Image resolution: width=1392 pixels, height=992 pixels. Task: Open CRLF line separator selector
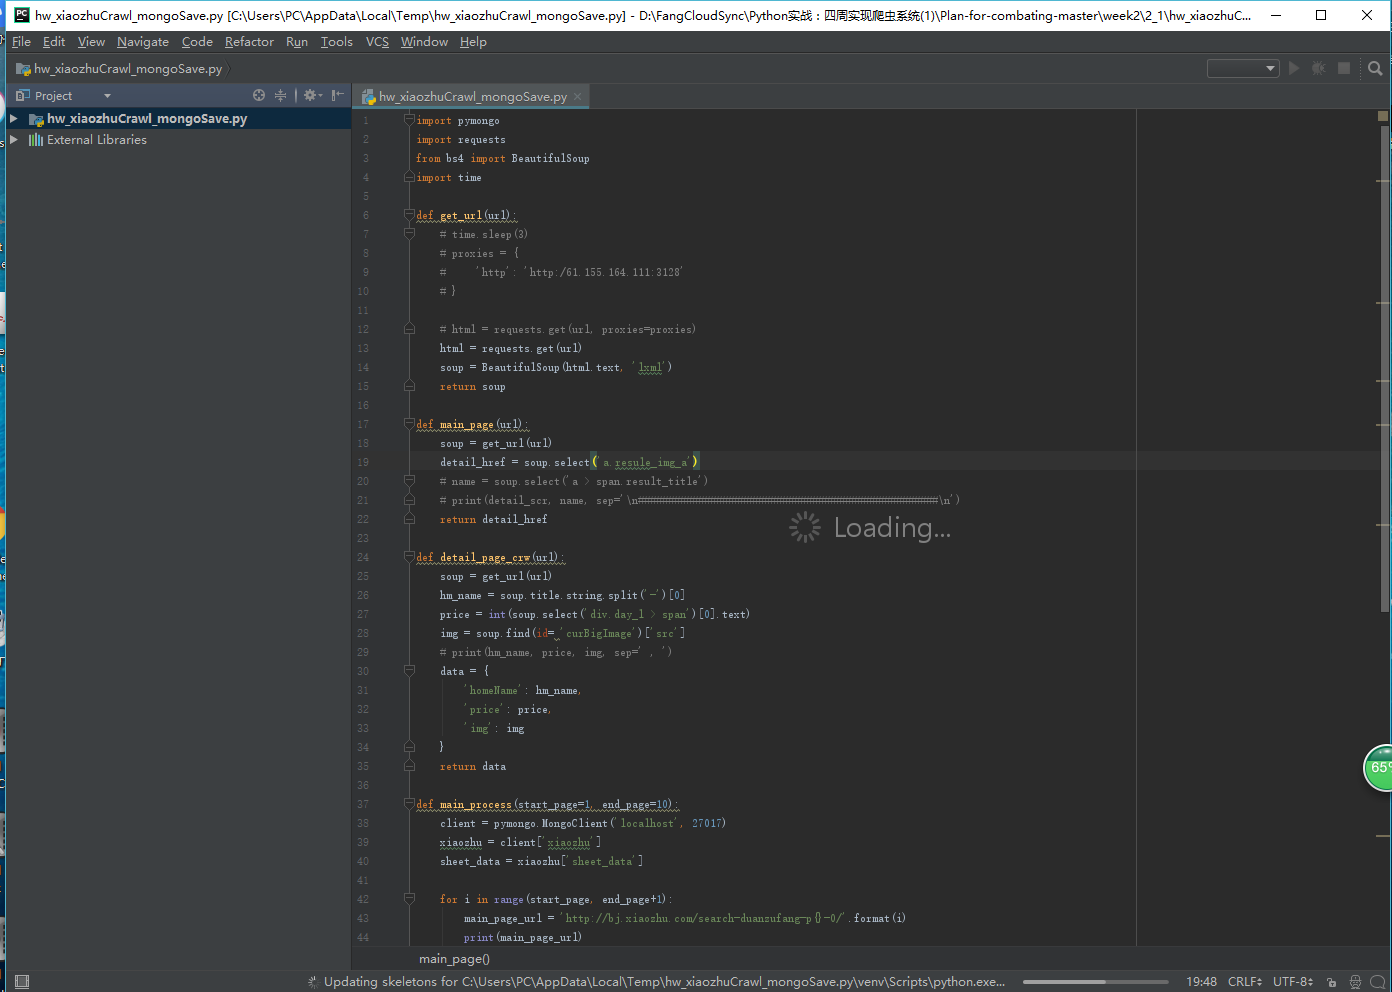(1245, 982)
